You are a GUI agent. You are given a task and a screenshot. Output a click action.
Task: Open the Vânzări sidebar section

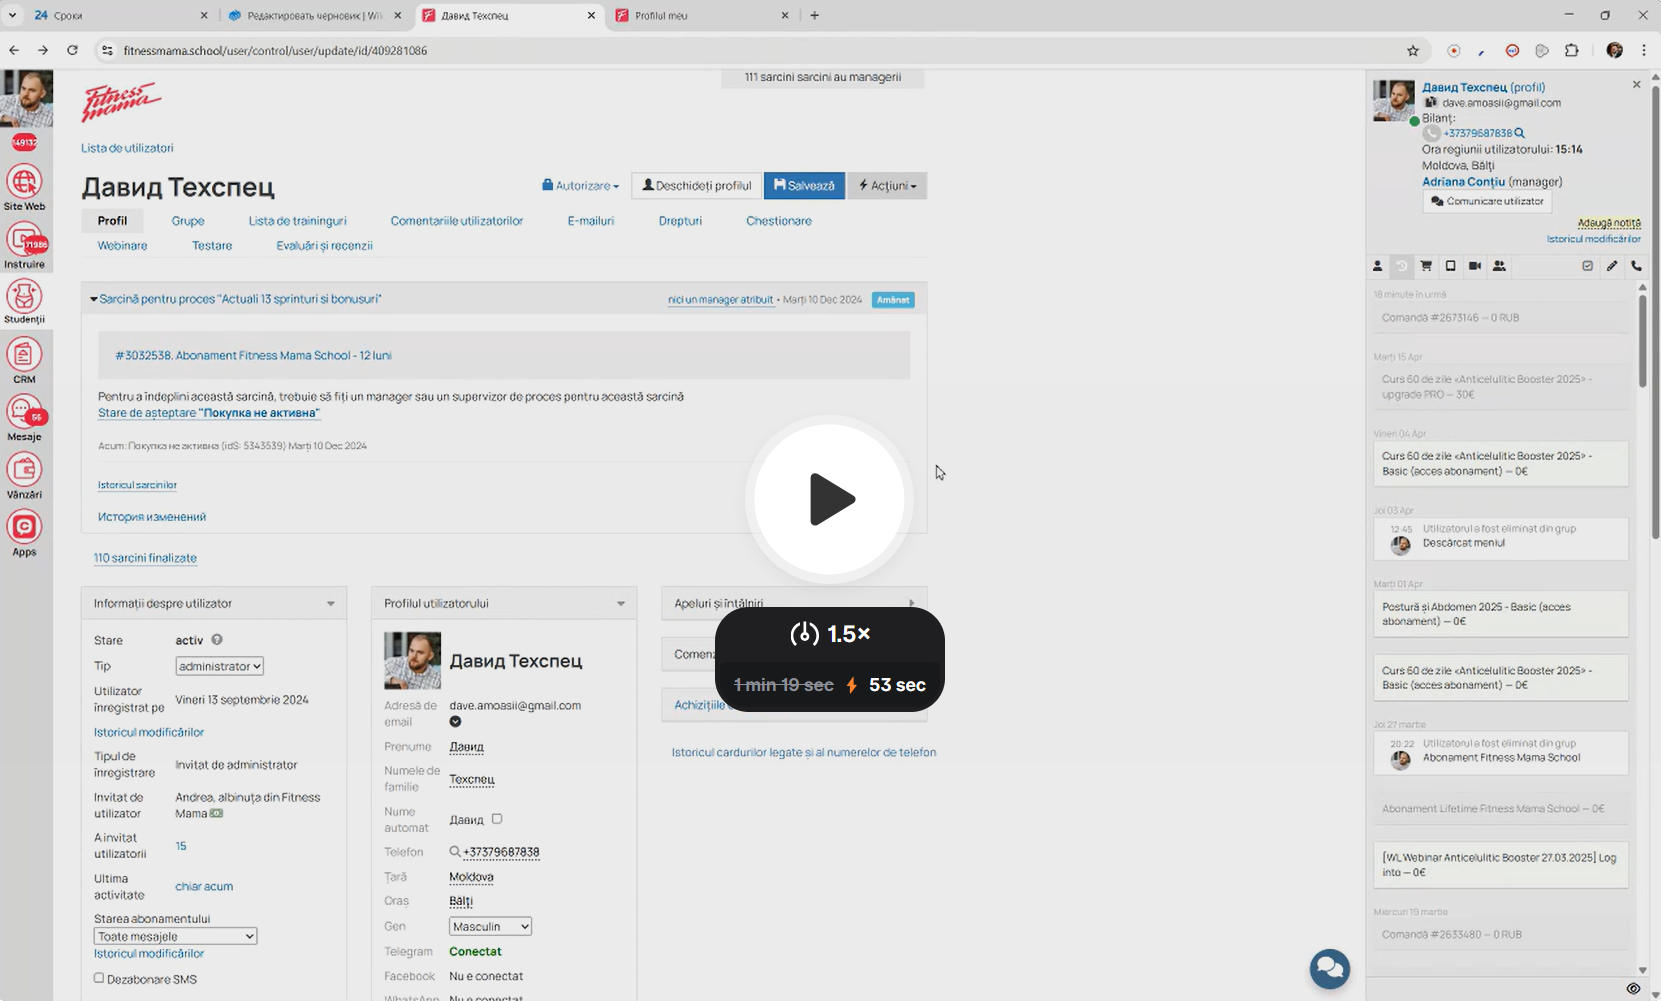24,476
